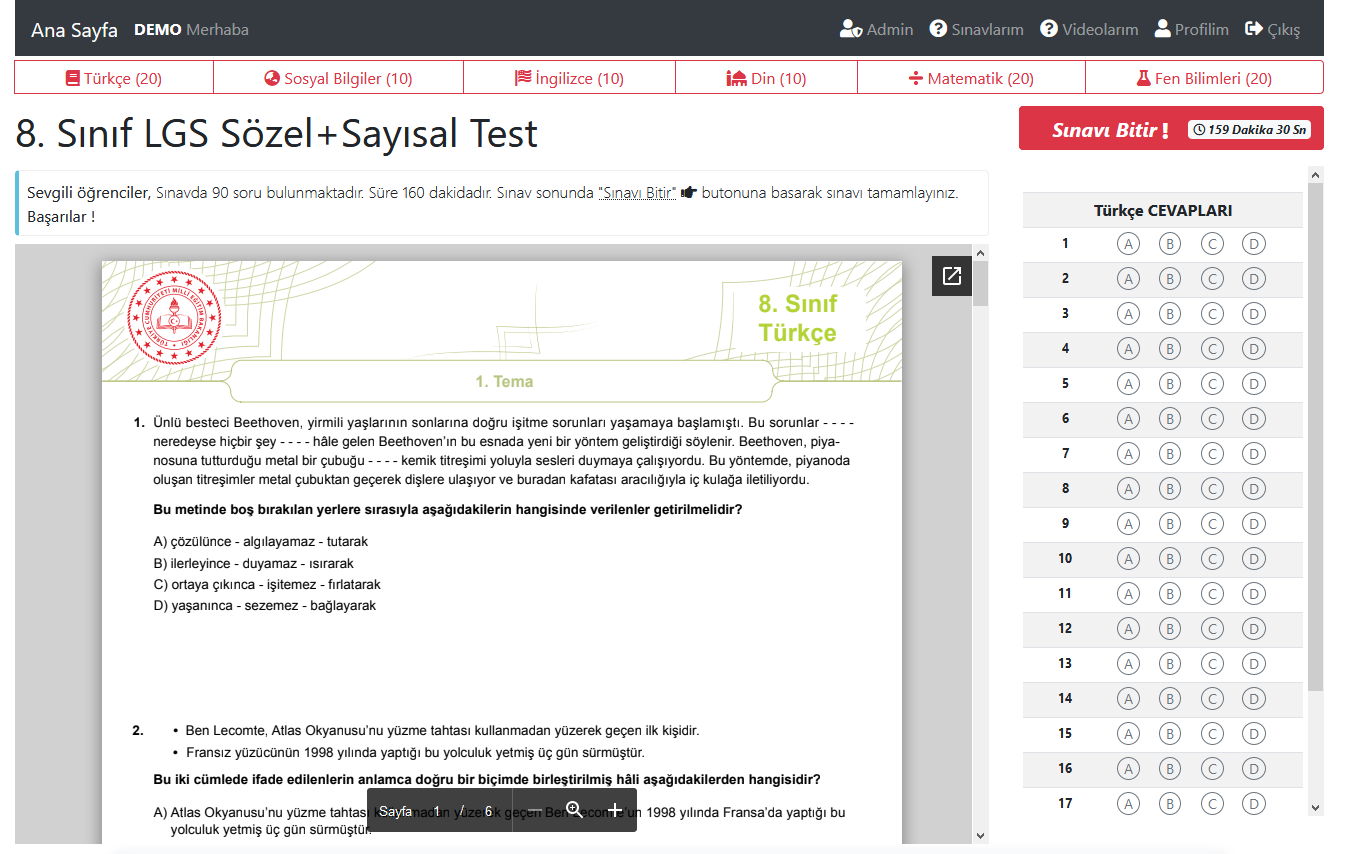
Task: Go to Ana Sayfa home link
Action: tap(74, 29)
